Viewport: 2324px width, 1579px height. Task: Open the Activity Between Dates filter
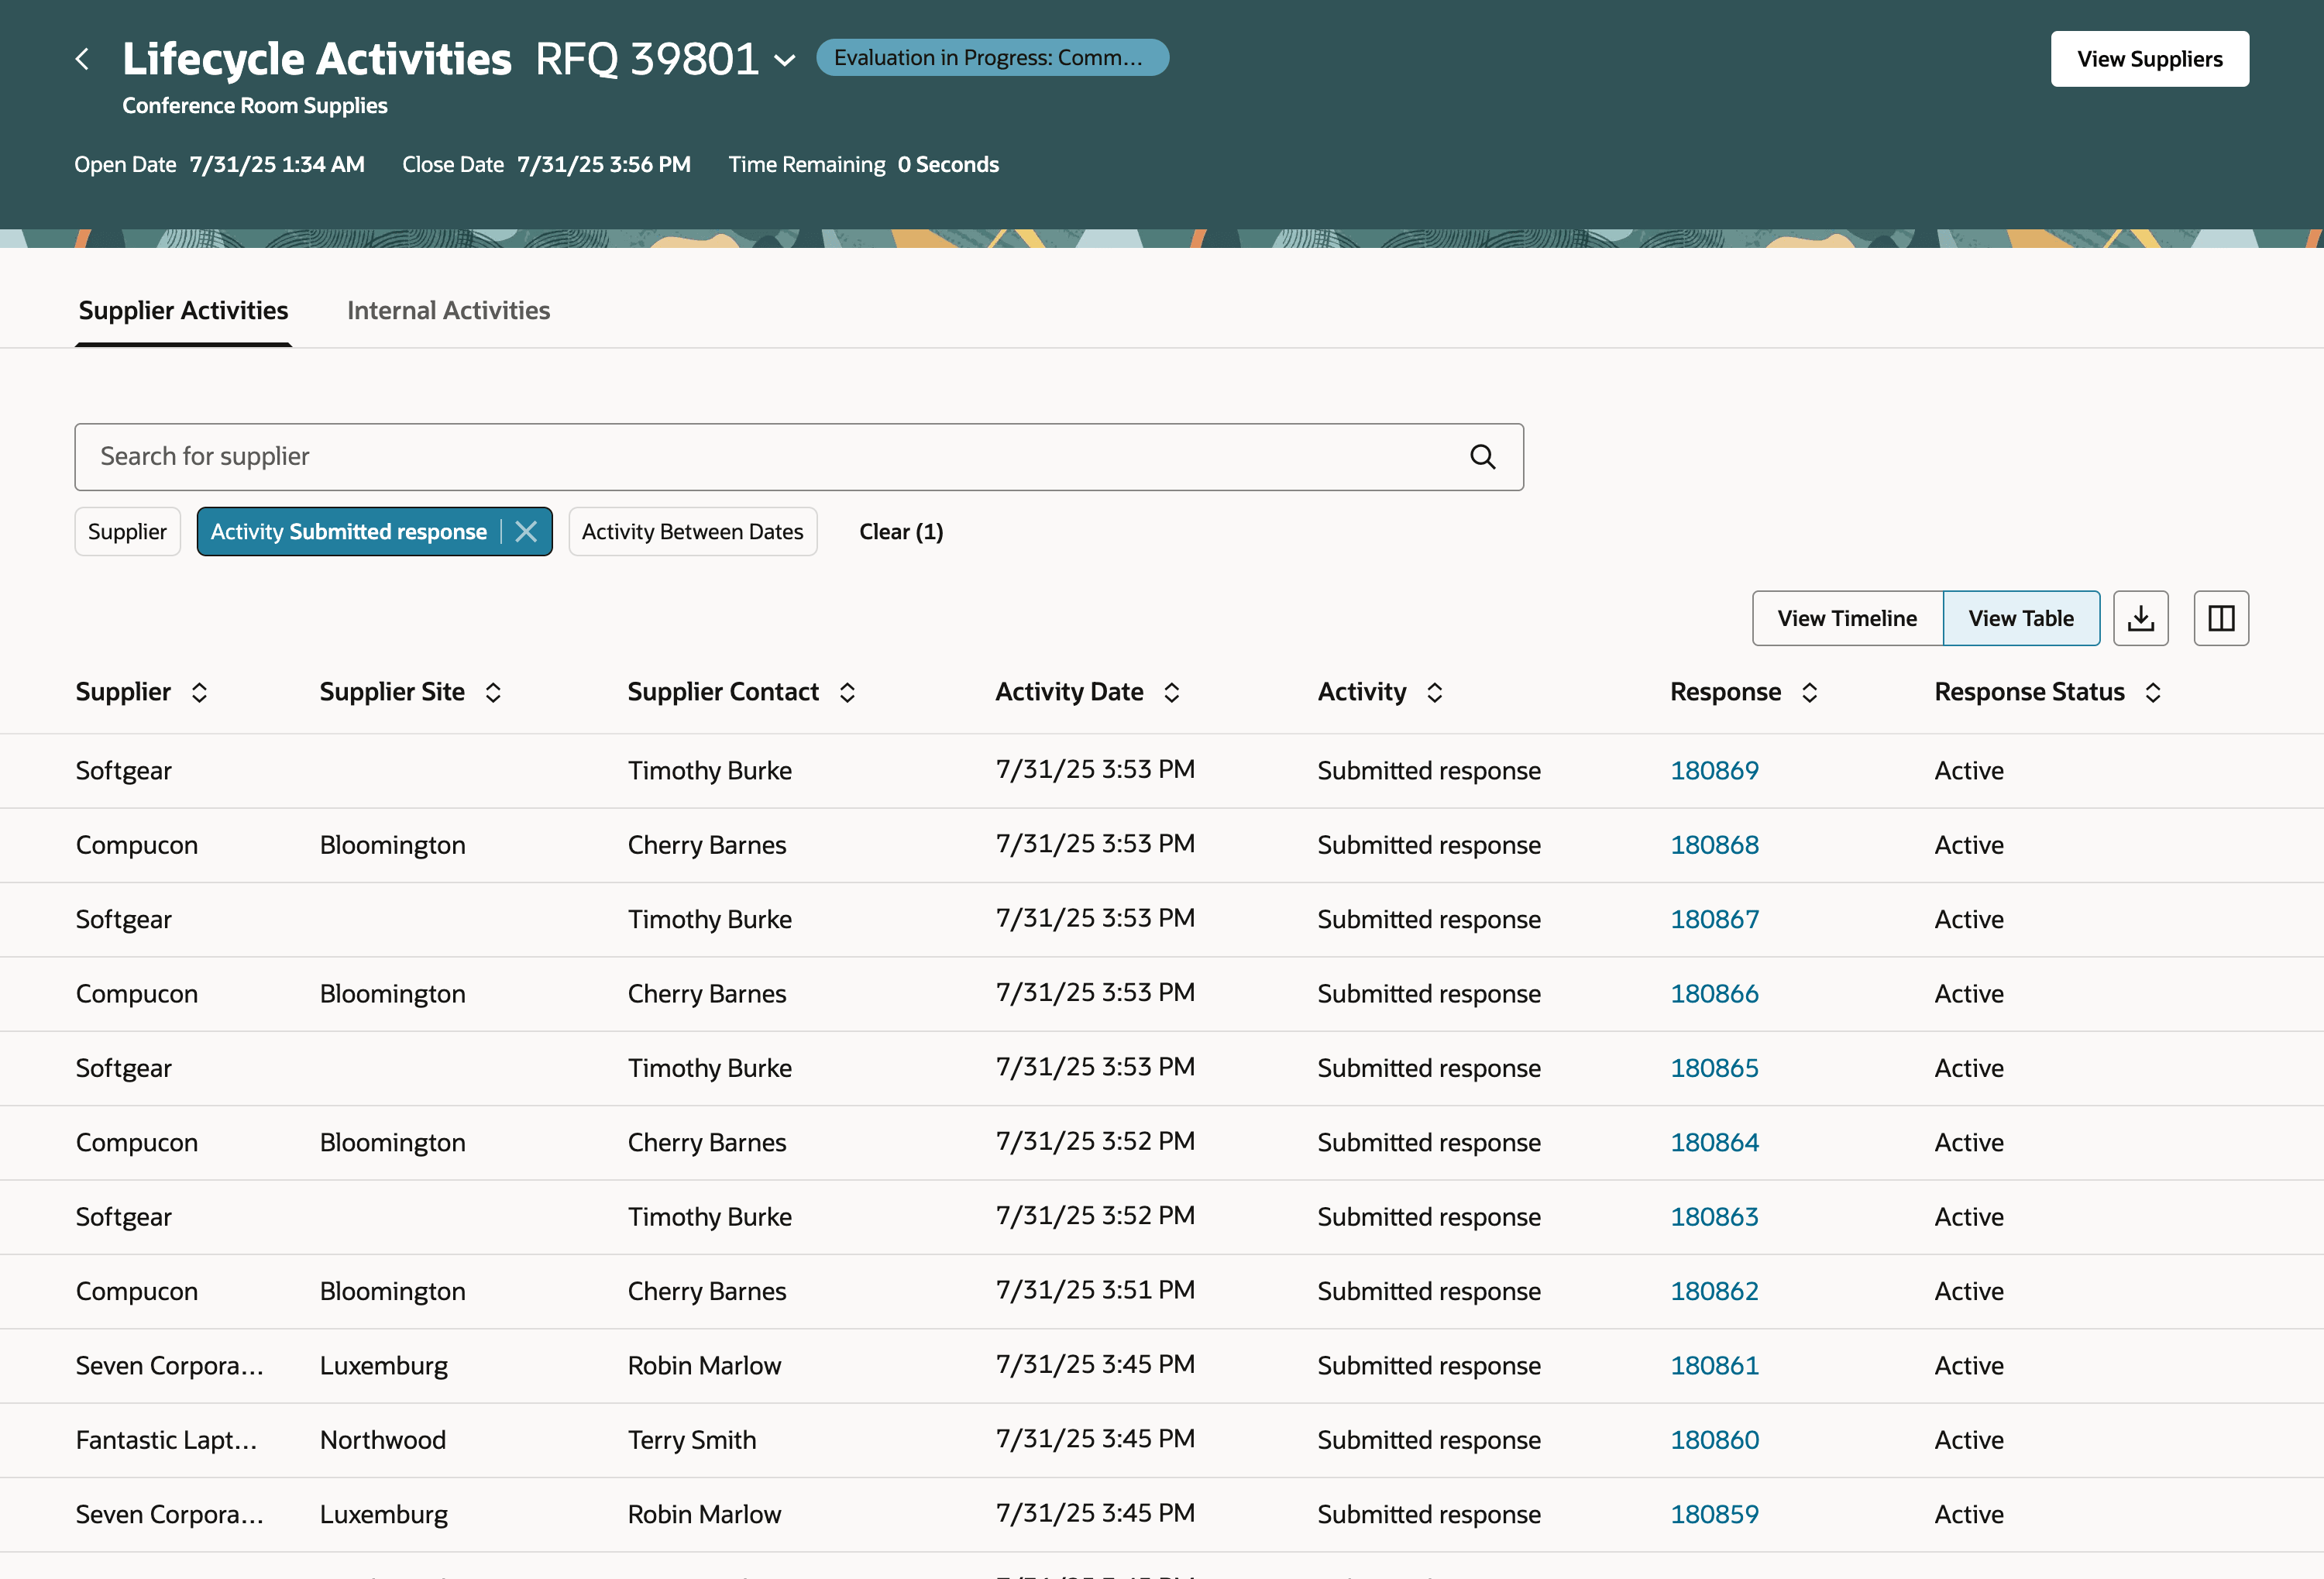pos(692,532)
